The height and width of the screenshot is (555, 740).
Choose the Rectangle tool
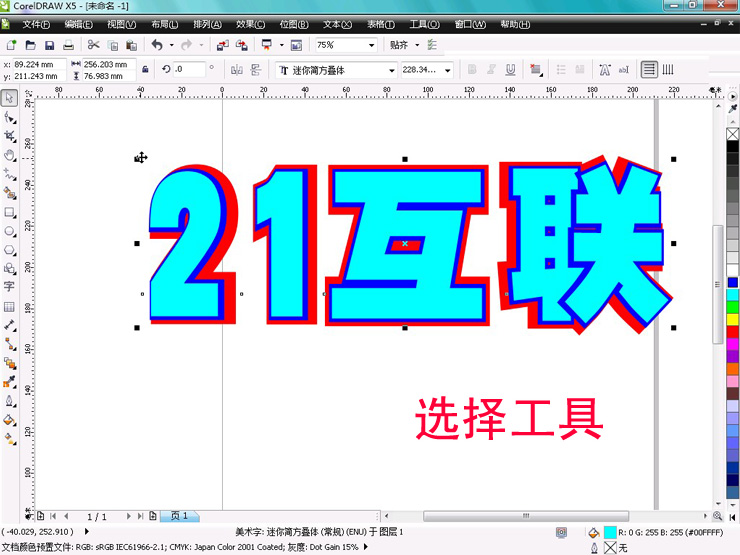[x=10, y=213]
